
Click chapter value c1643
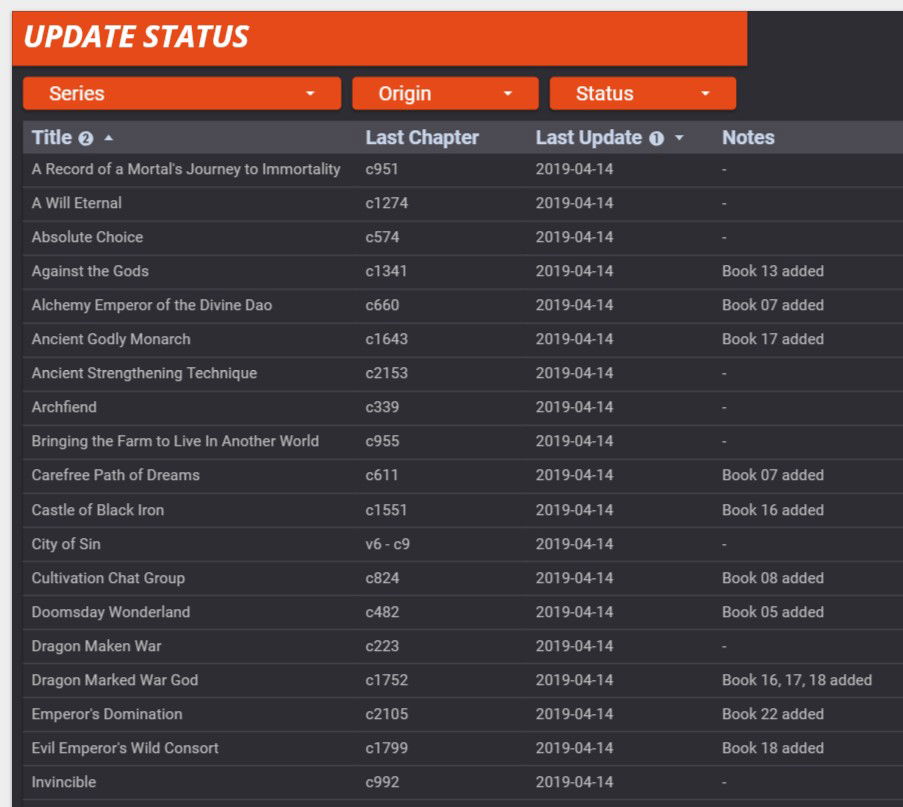386,339
